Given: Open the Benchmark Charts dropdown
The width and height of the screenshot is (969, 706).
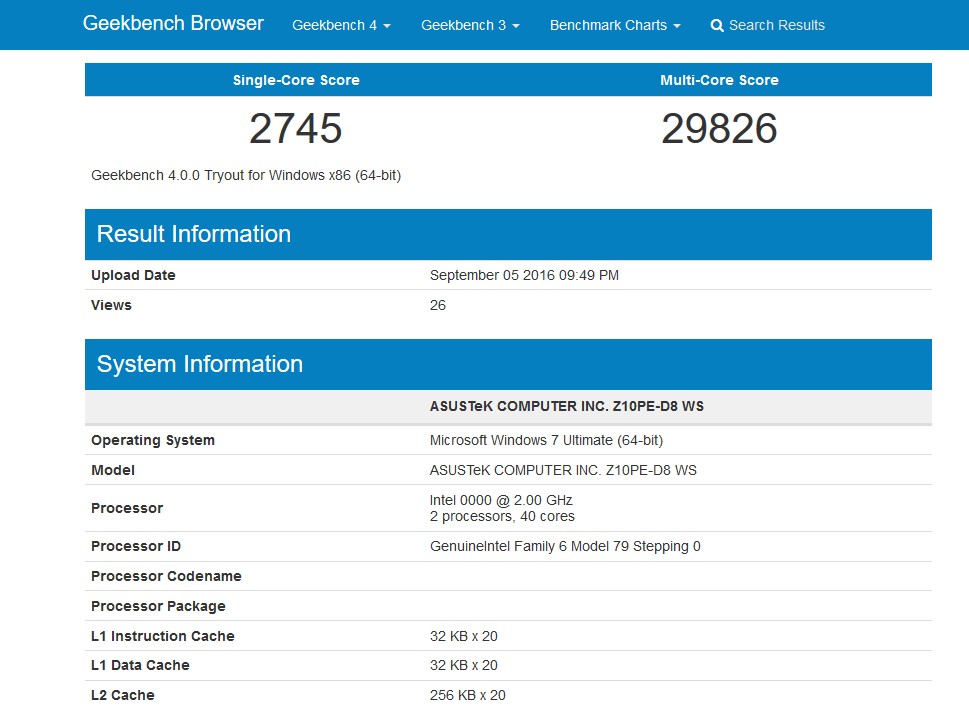Looking at the screenshot, I should click(615, 25).
